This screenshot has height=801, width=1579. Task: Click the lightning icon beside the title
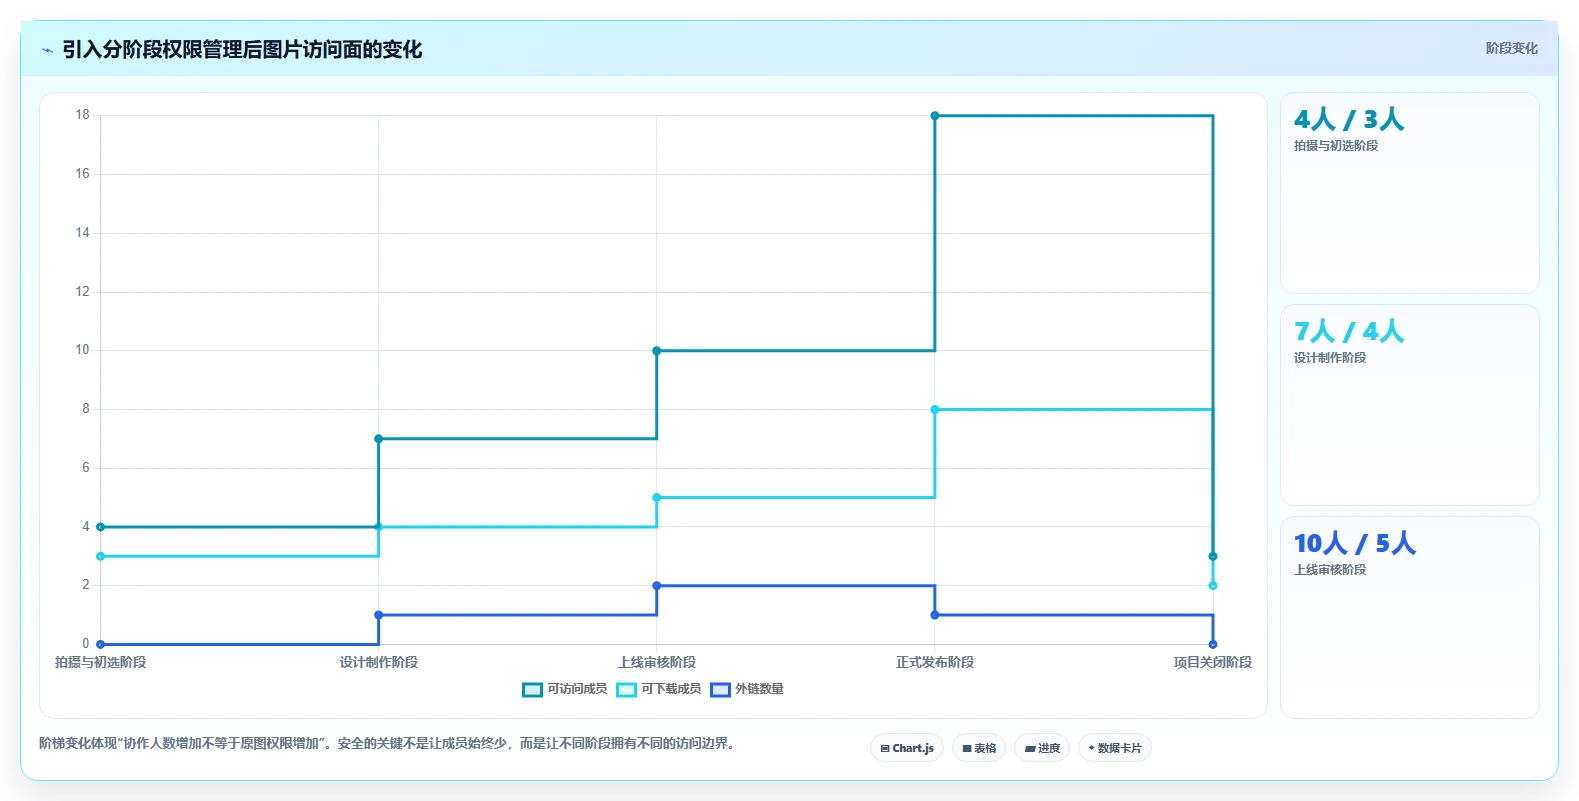[47, 50]
